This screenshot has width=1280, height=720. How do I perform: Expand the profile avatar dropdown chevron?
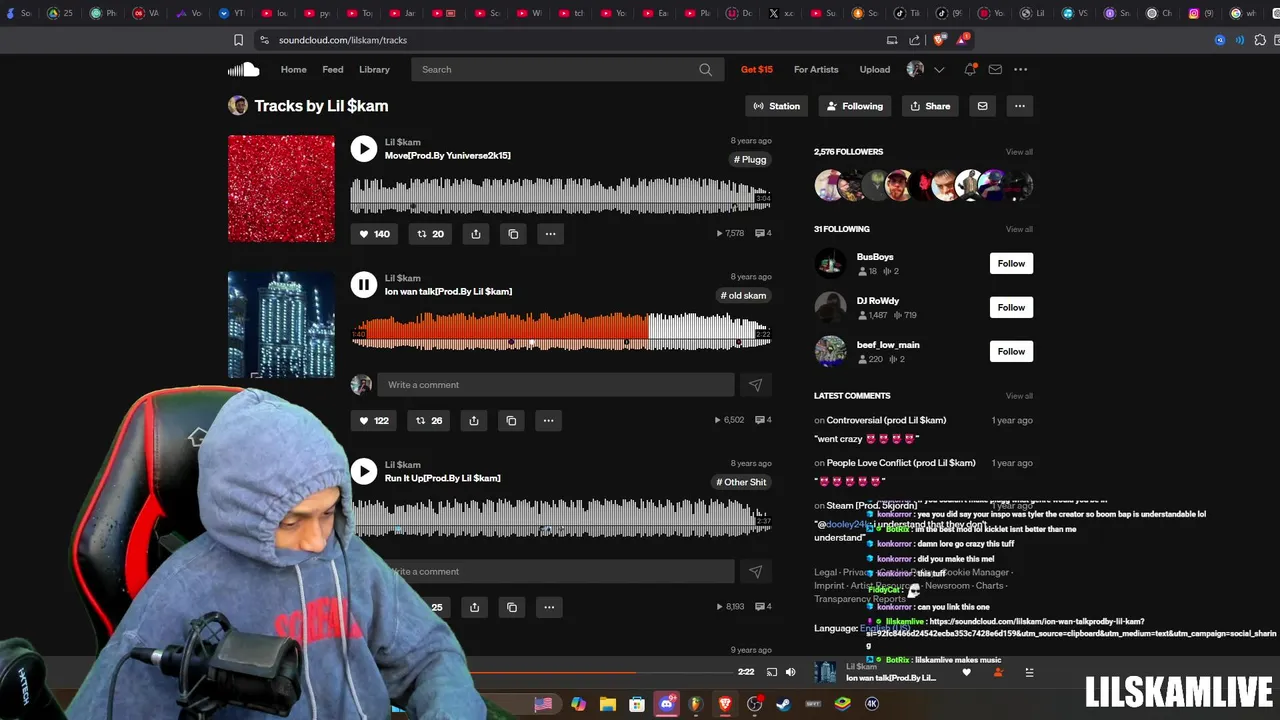coord(939,70)
